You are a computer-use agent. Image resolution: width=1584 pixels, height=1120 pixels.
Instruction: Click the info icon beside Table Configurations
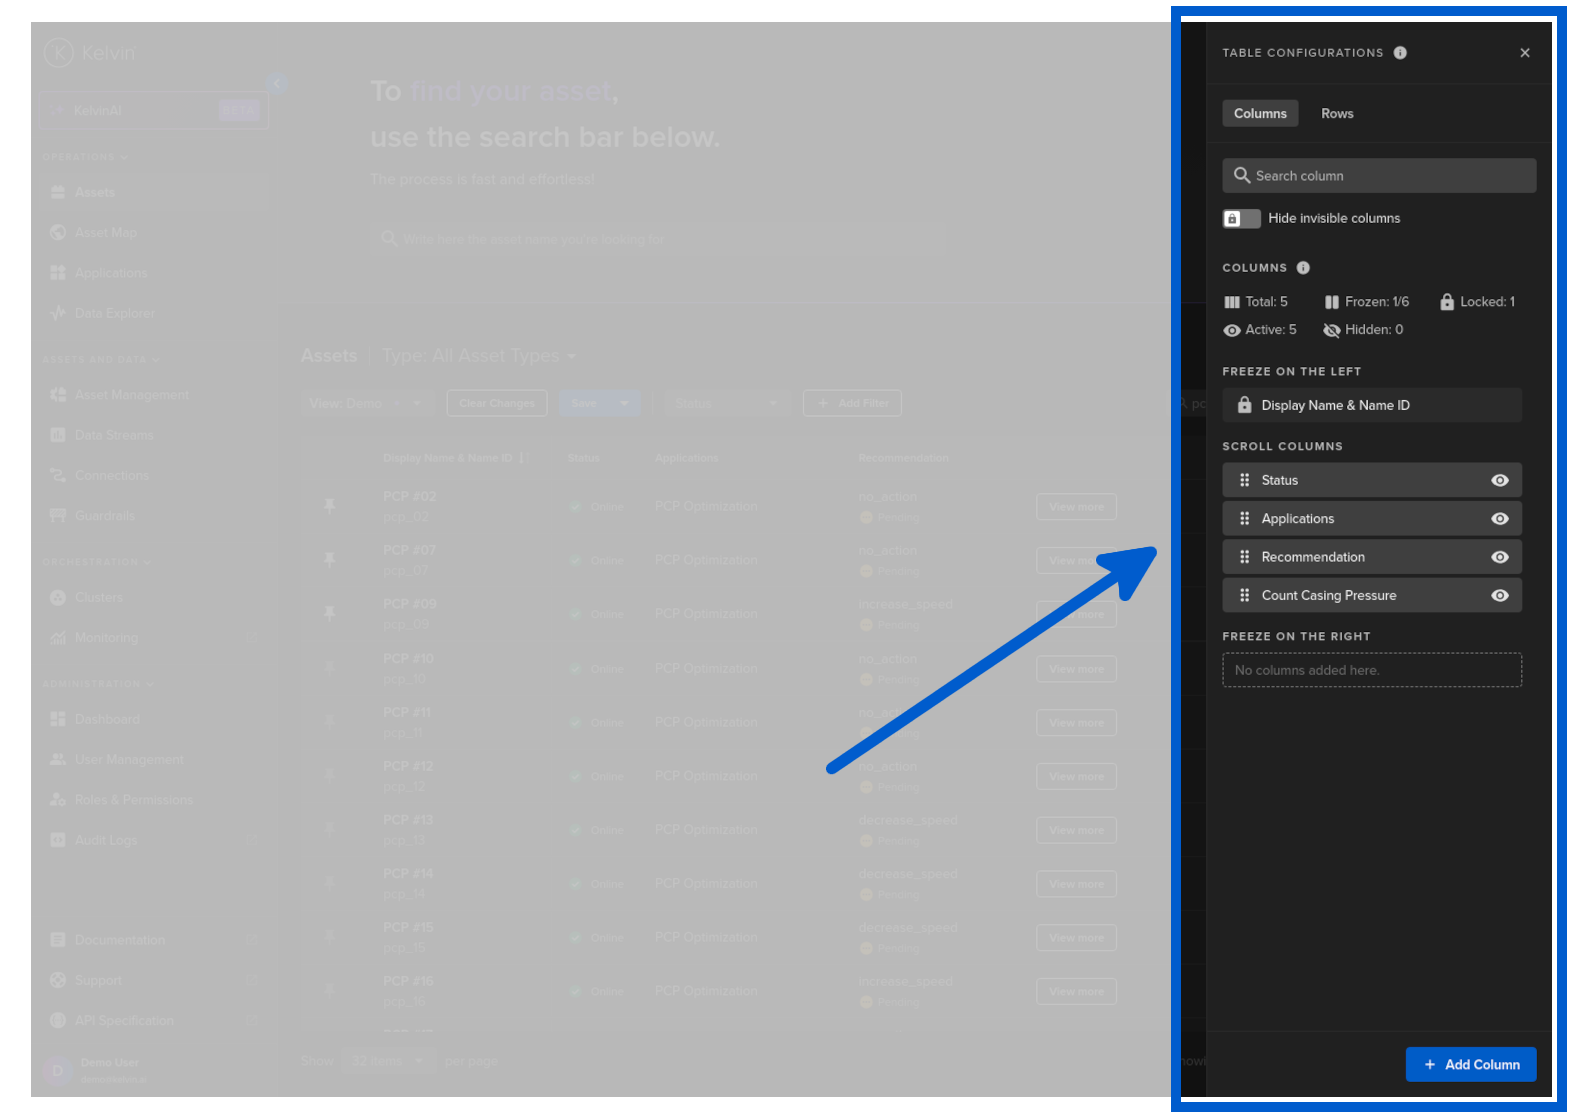pos(1400,53)
